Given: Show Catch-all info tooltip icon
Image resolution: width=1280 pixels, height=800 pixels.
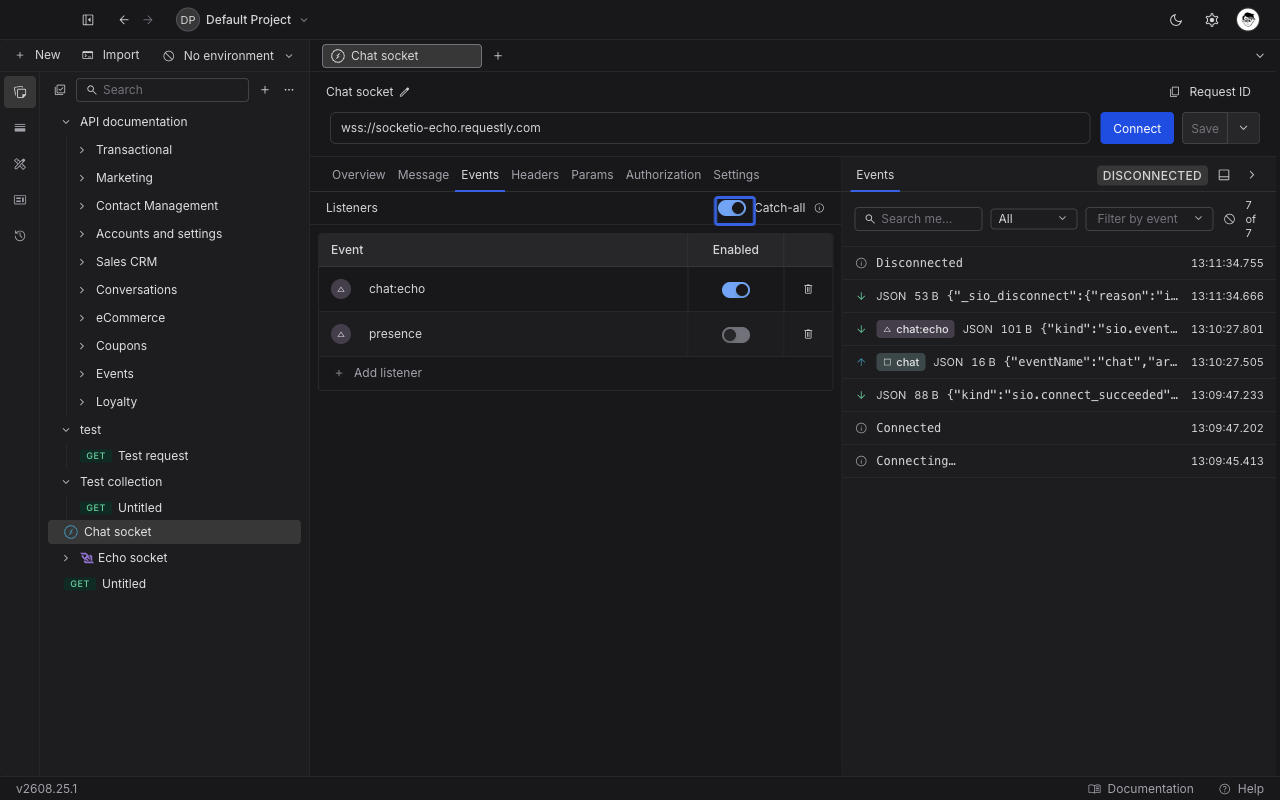Looking at the screenshot, I should pos(819,208).
